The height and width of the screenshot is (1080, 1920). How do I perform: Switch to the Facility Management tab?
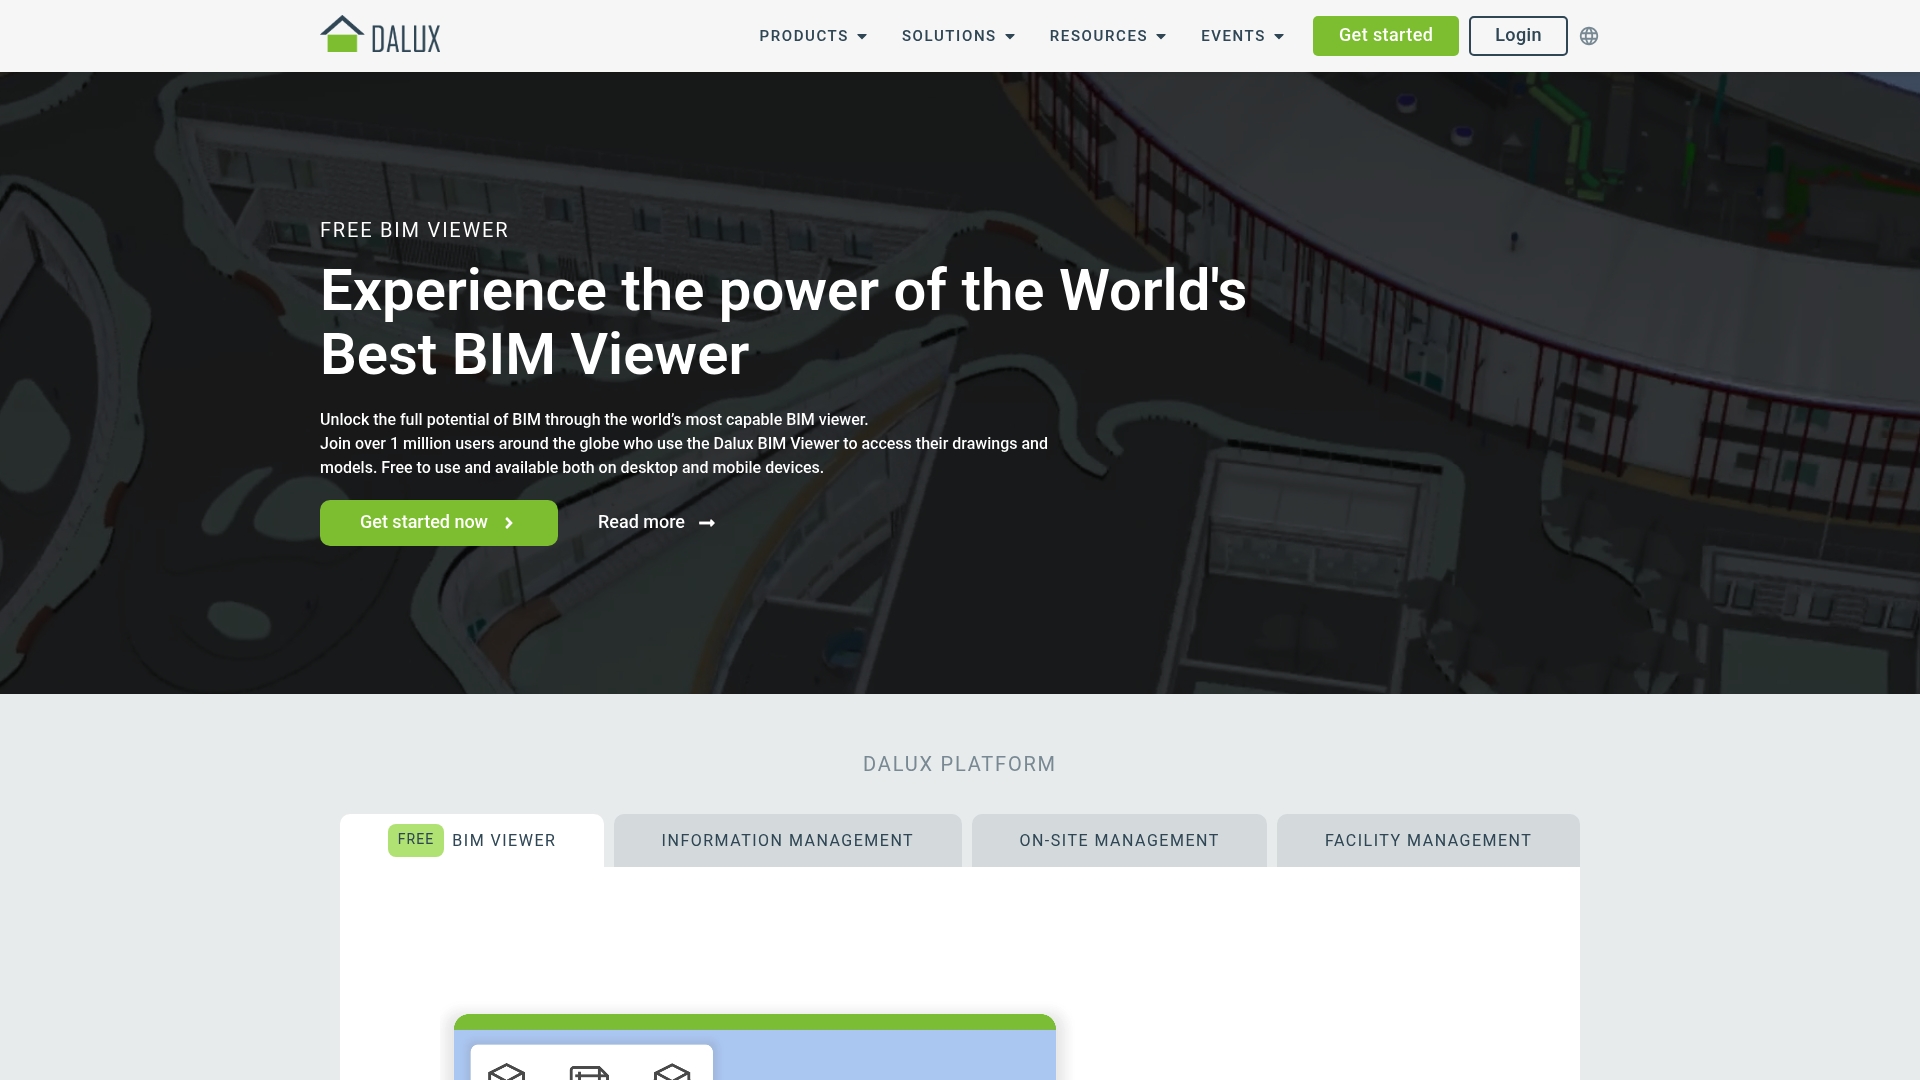point(1428,840)
